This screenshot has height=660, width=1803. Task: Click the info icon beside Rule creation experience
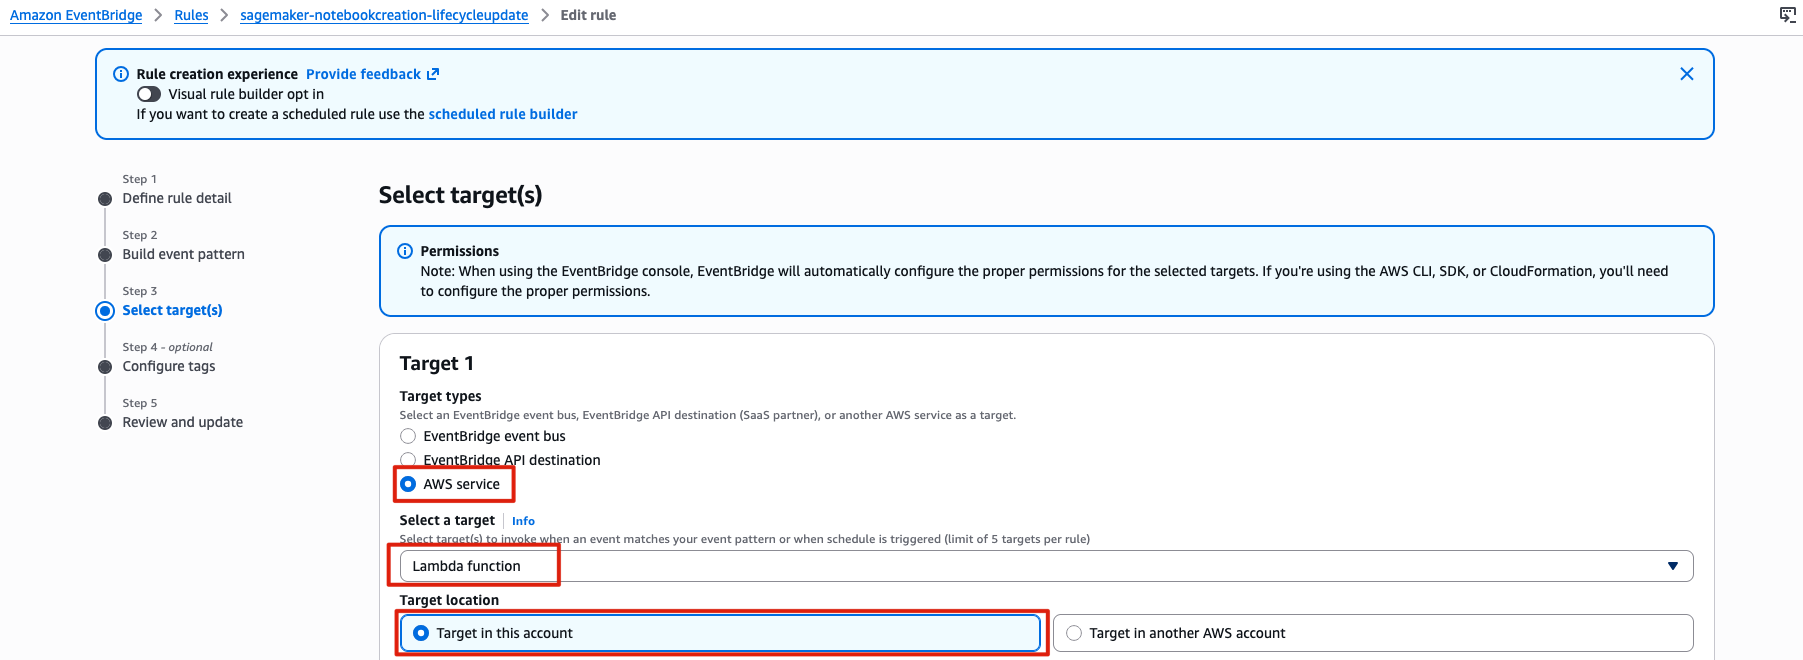click(121, 74)
